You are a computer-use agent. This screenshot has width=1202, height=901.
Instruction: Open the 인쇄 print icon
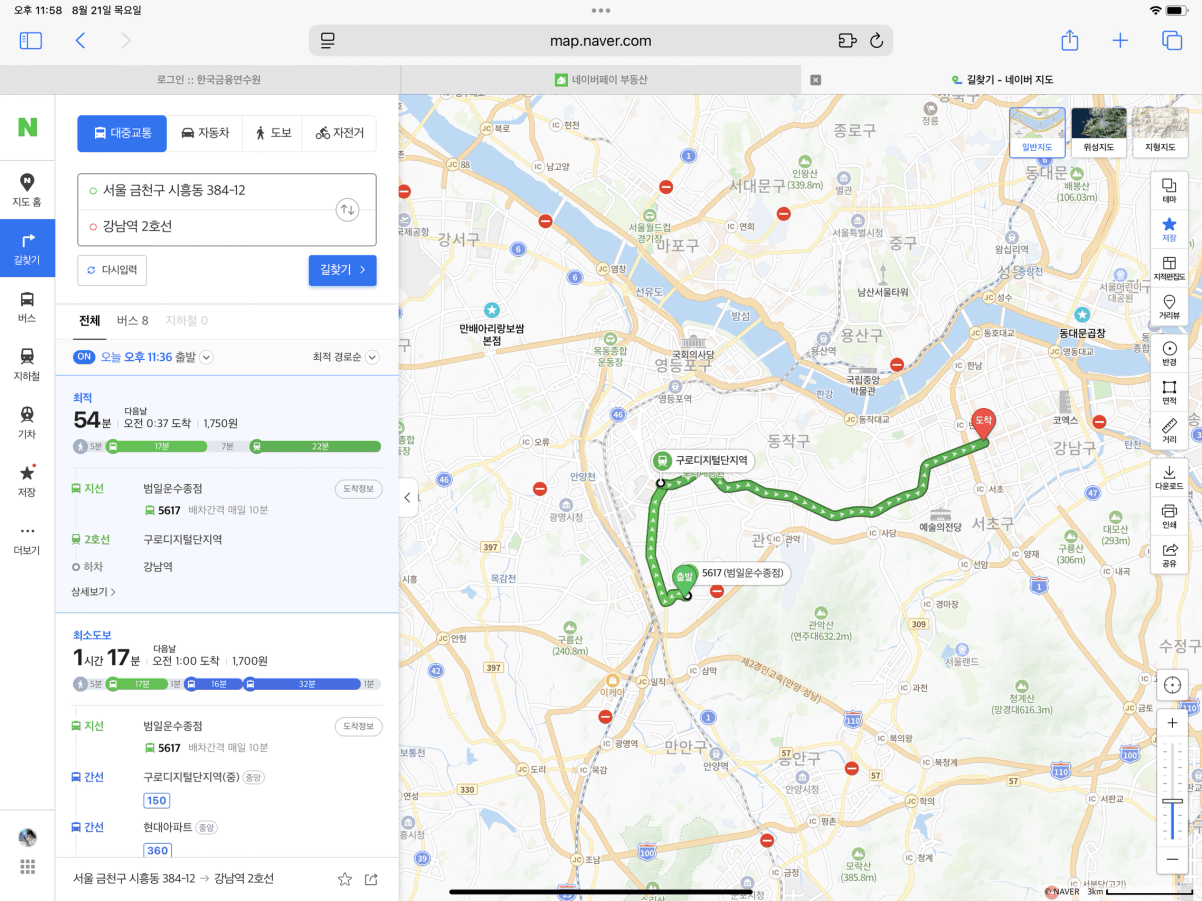tap(1169, 516)
